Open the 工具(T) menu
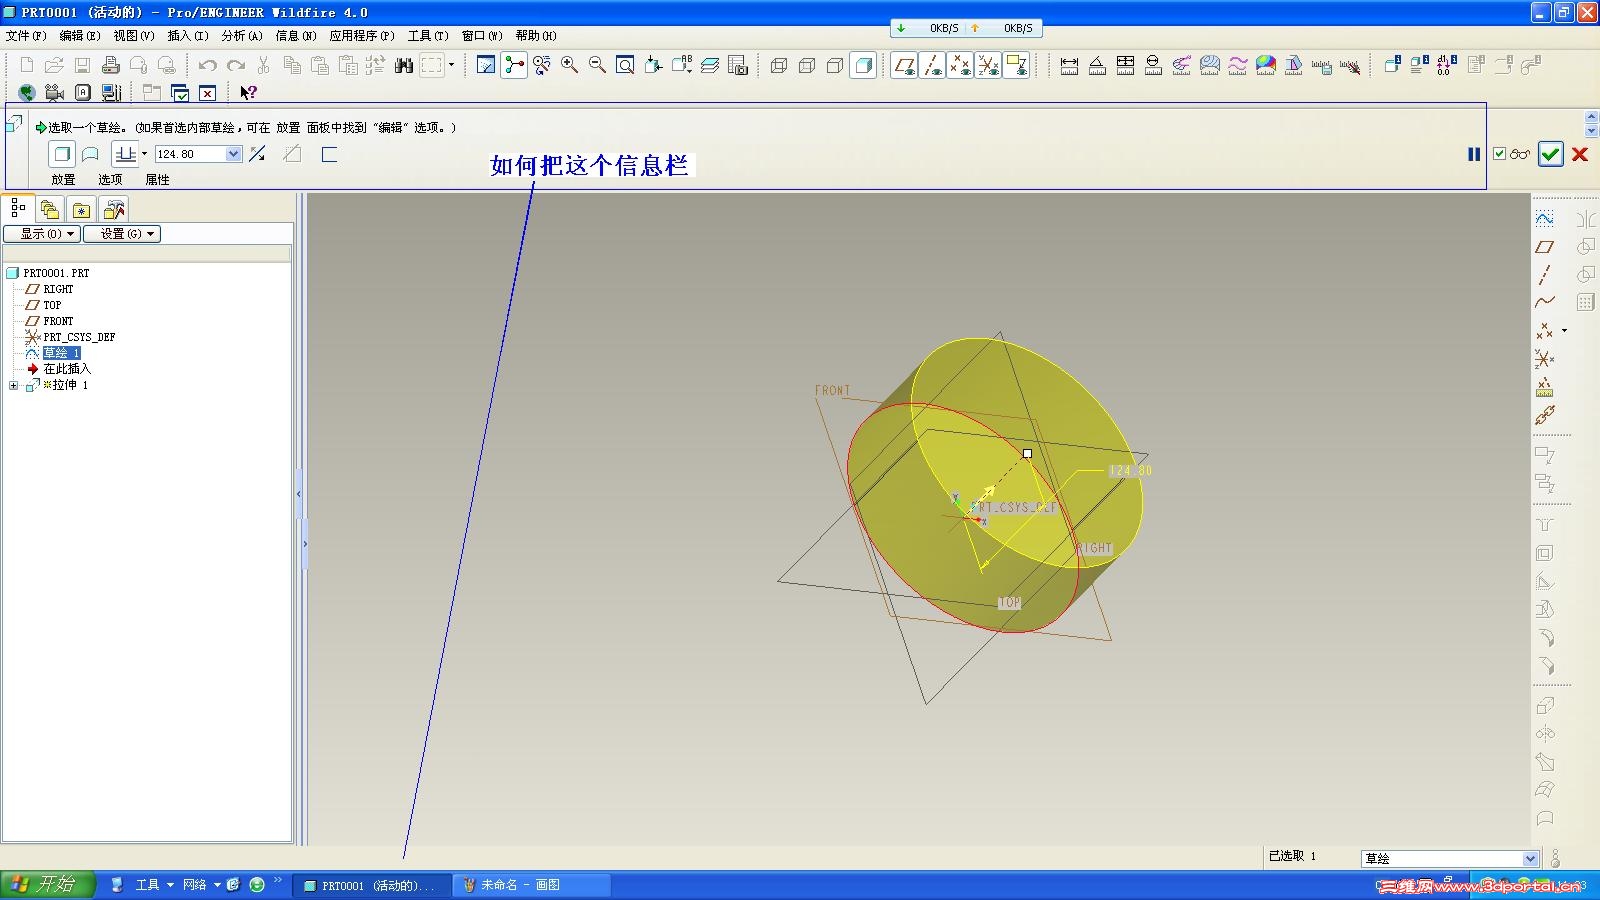Image resolution: width=1600 pixels, height=900 pixels. tap(429, 36)
